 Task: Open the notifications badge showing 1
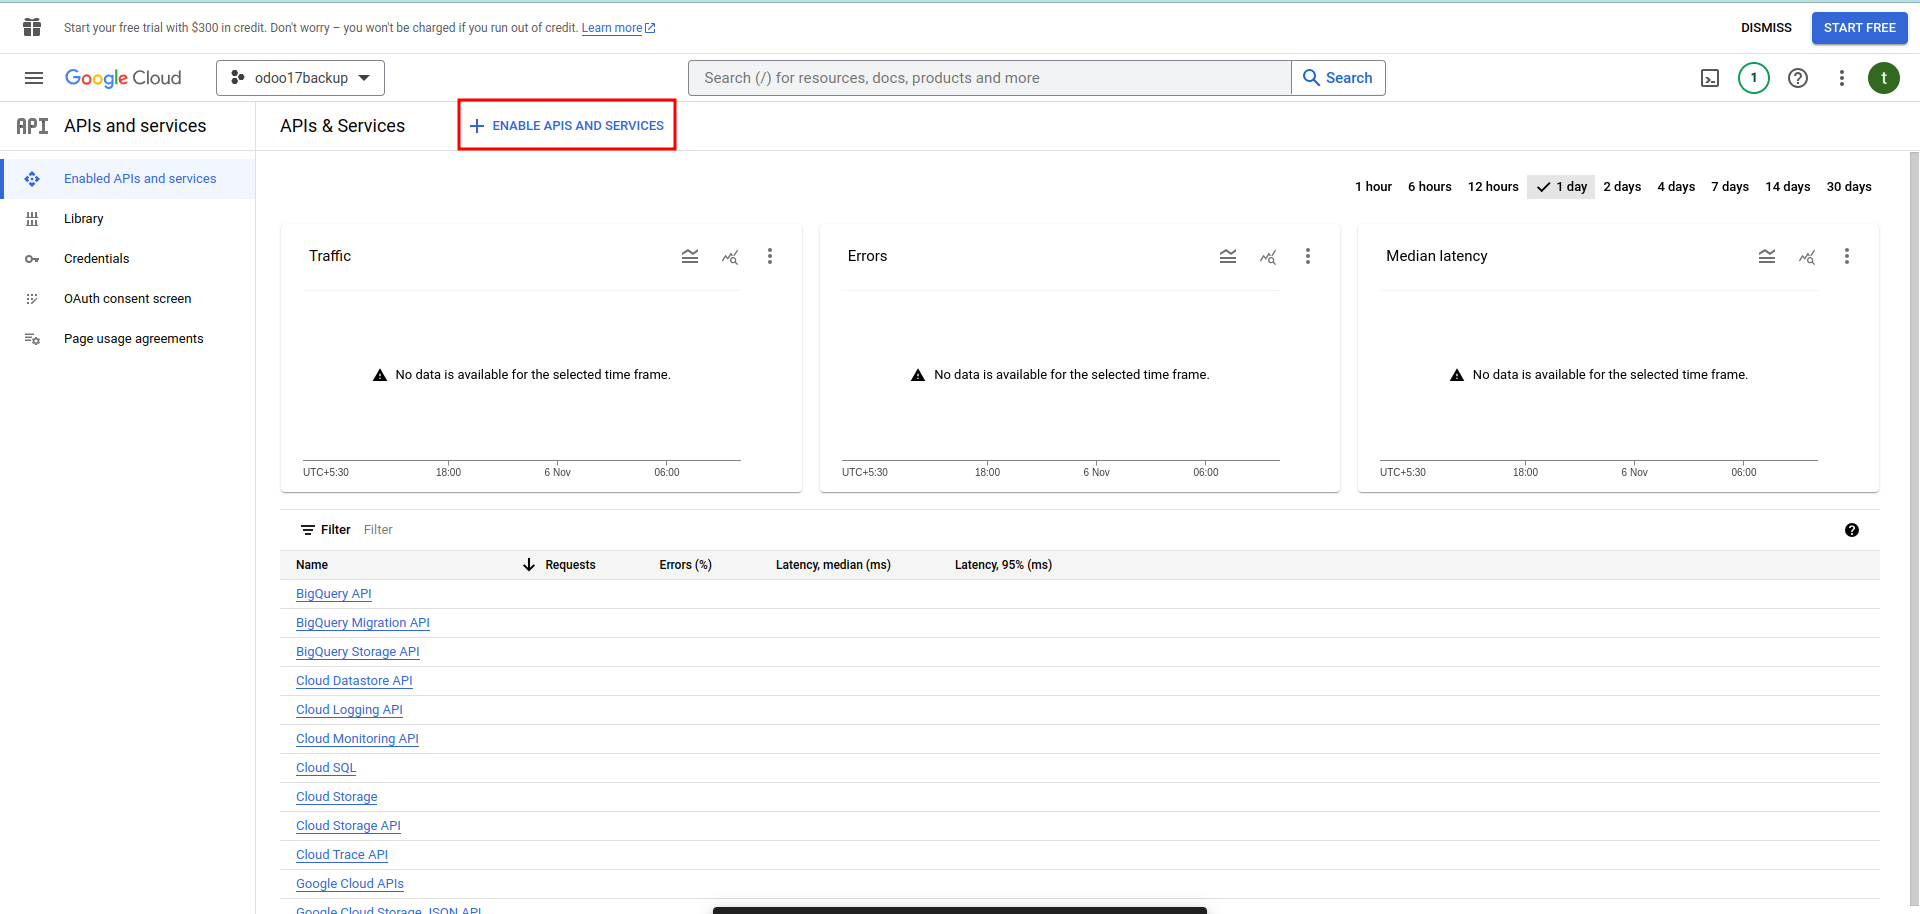tap(1754, 78)
